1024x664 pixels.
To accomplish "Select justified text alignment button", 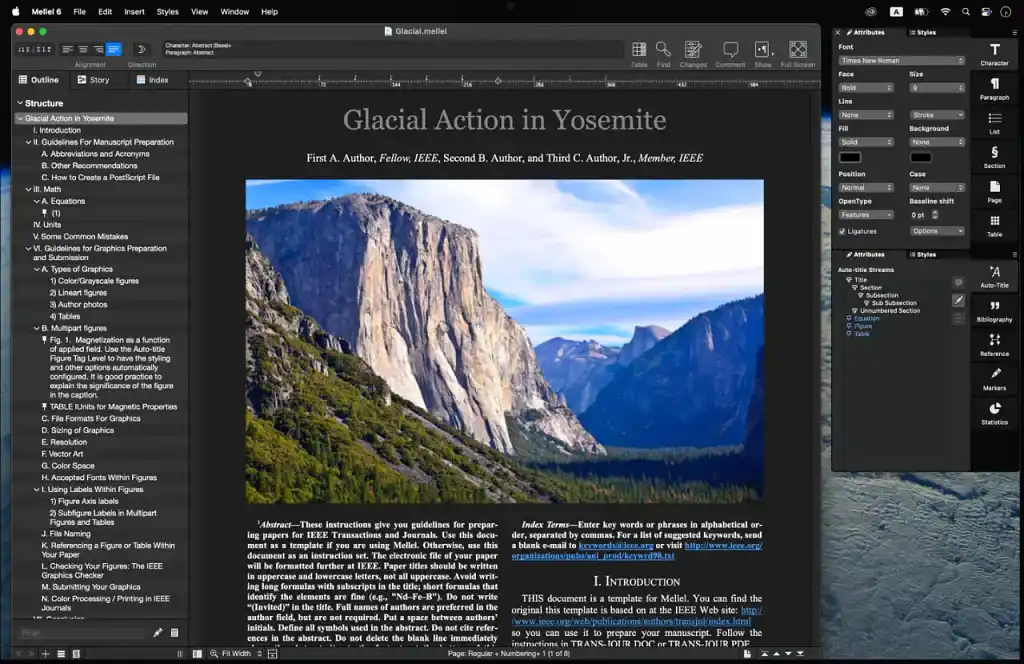I will point(113,49).
